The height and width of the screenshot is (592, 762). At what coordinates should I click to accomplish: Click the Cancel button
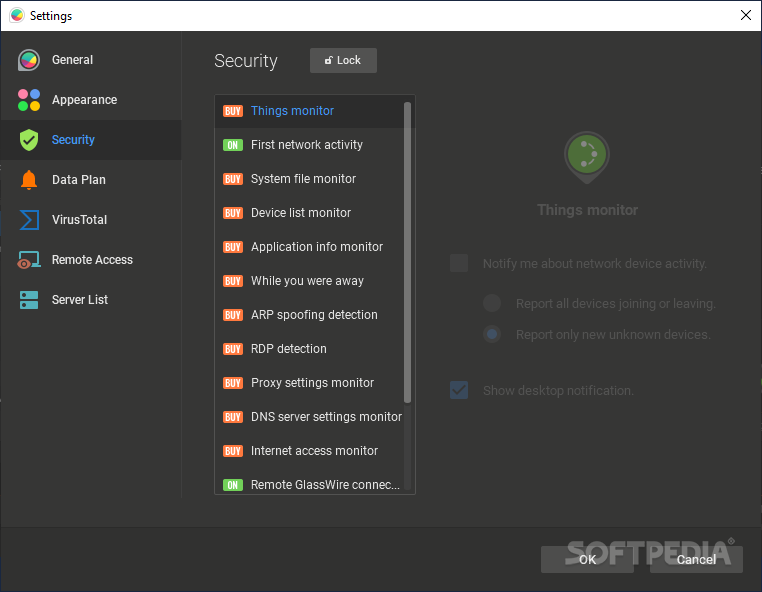point(696,559)
